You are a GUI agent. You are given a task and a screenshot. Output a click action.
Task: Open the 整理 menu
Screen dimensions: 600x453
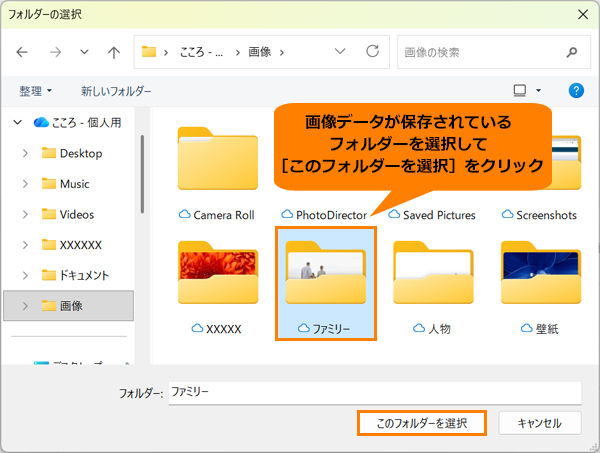36,91
